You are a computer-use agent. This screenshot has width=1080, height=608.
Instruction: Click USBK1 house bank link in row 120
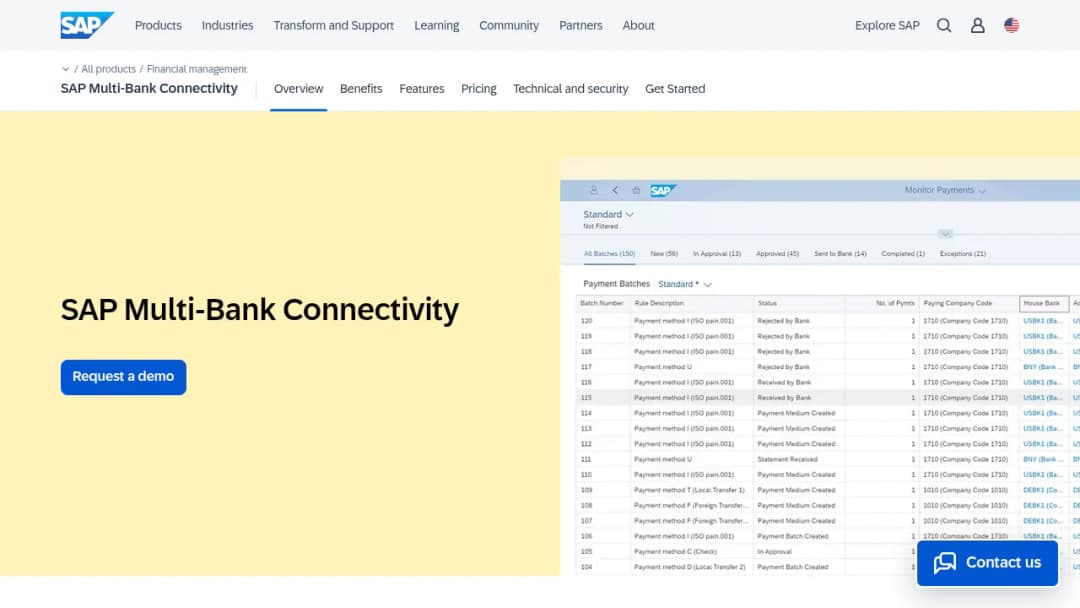click(x=1042, y=321)
